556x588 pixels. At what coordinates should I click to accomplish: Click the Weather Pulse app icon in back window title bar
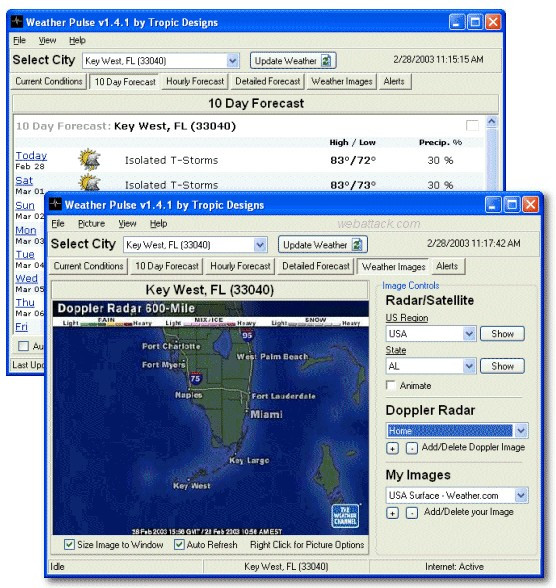click(16, 21)
